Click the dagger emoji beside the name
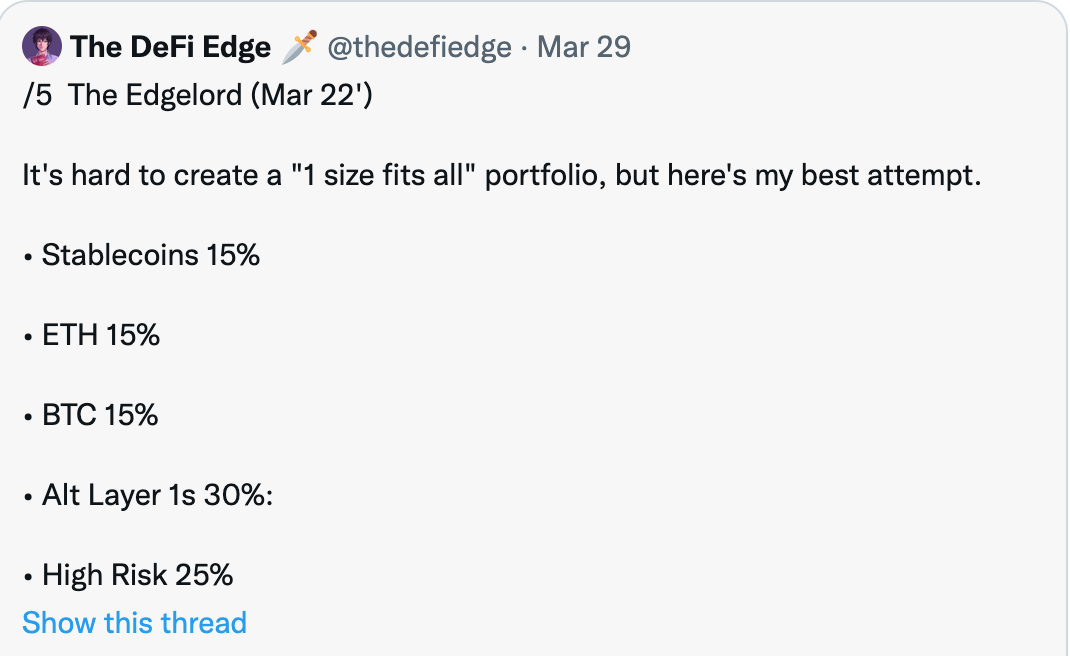The image size is (1070, 656). point(299,46)
